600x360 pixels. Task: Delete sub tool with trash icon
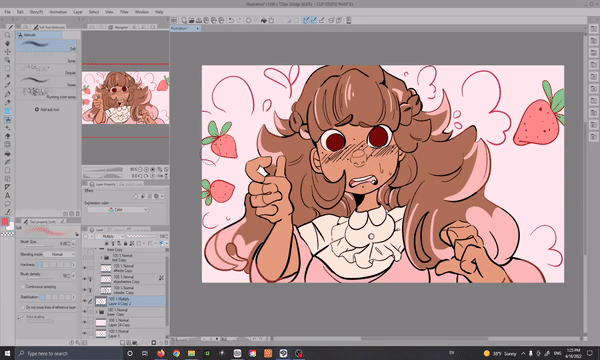(78, 213)
